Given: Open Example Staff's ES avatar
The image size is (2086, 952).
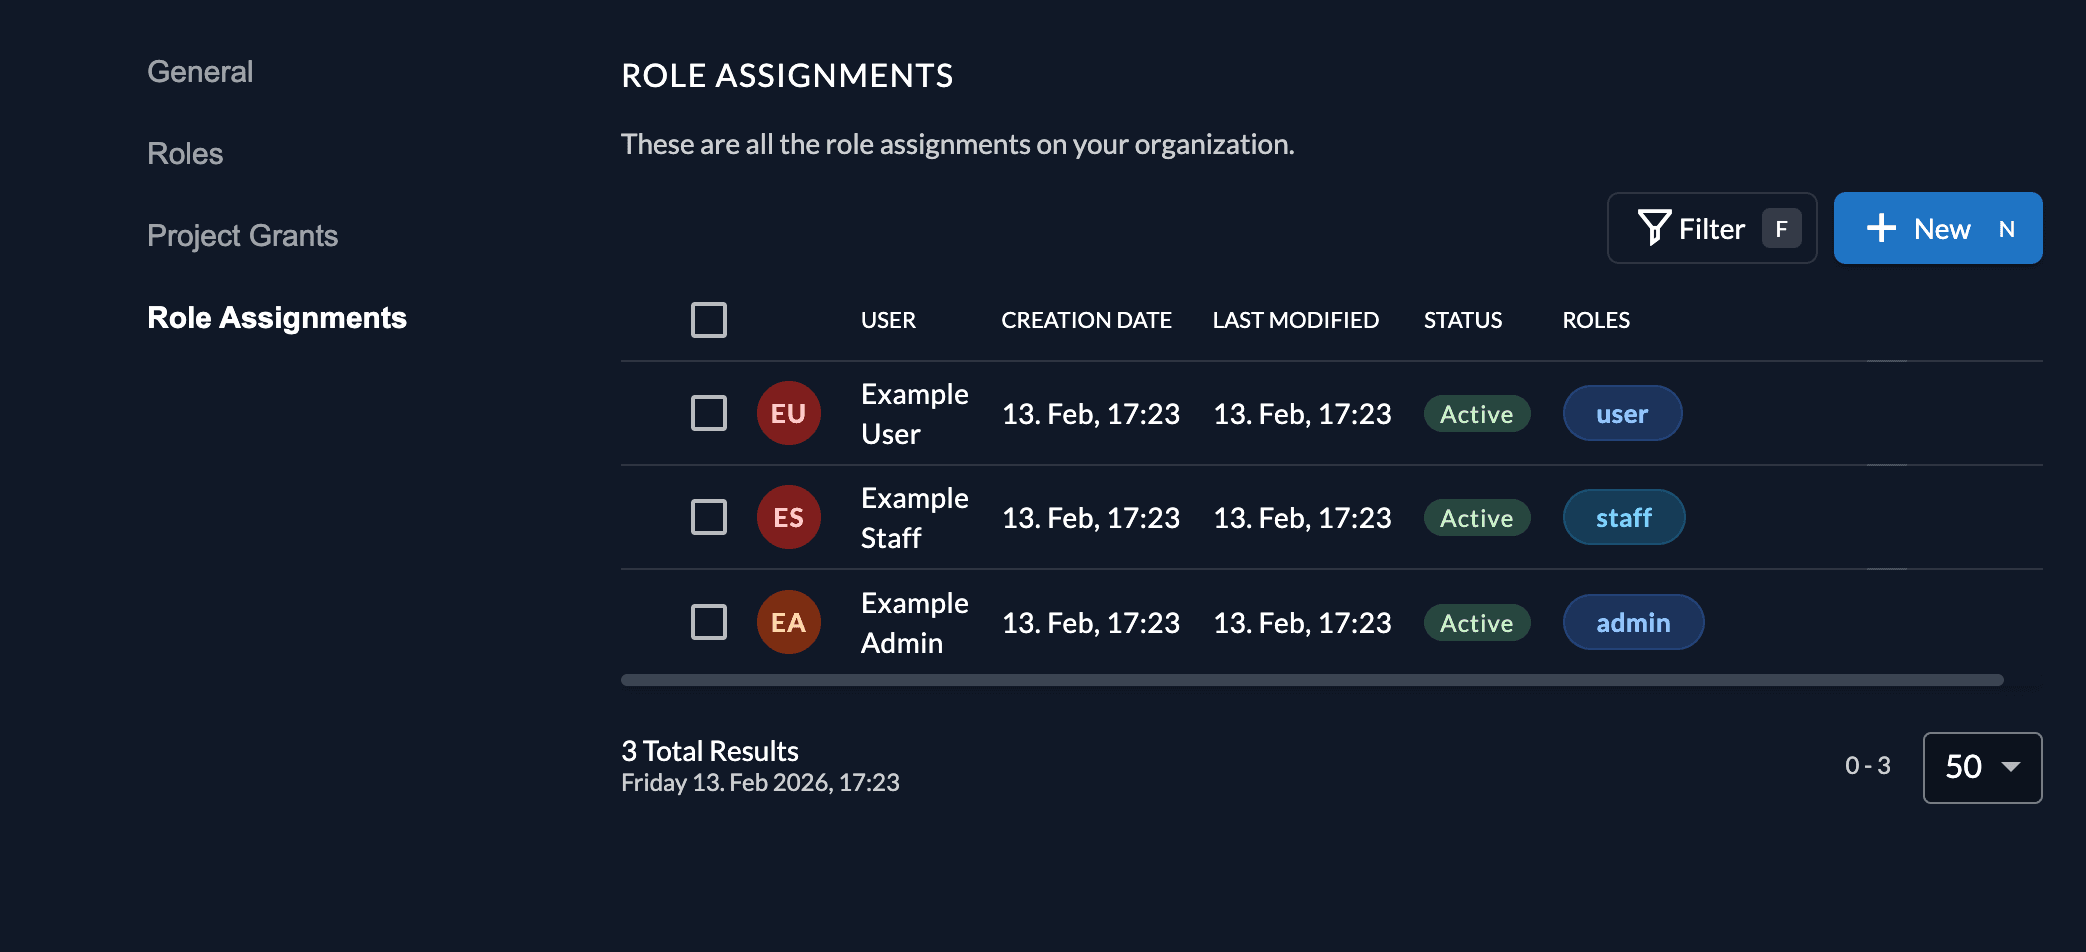Looking at the screenshot, I should click(789, 517).
